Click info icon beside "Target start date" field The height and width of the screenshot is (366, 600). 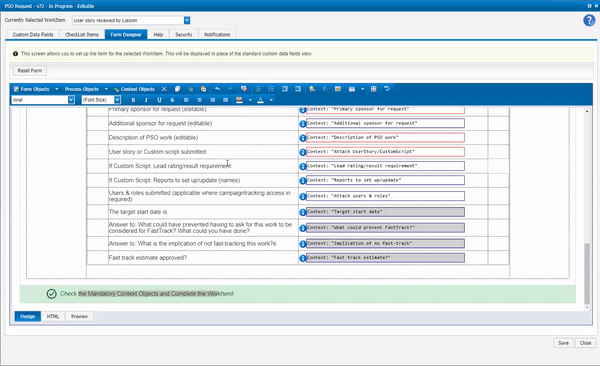pyautogui.click(x=303, y=212)
